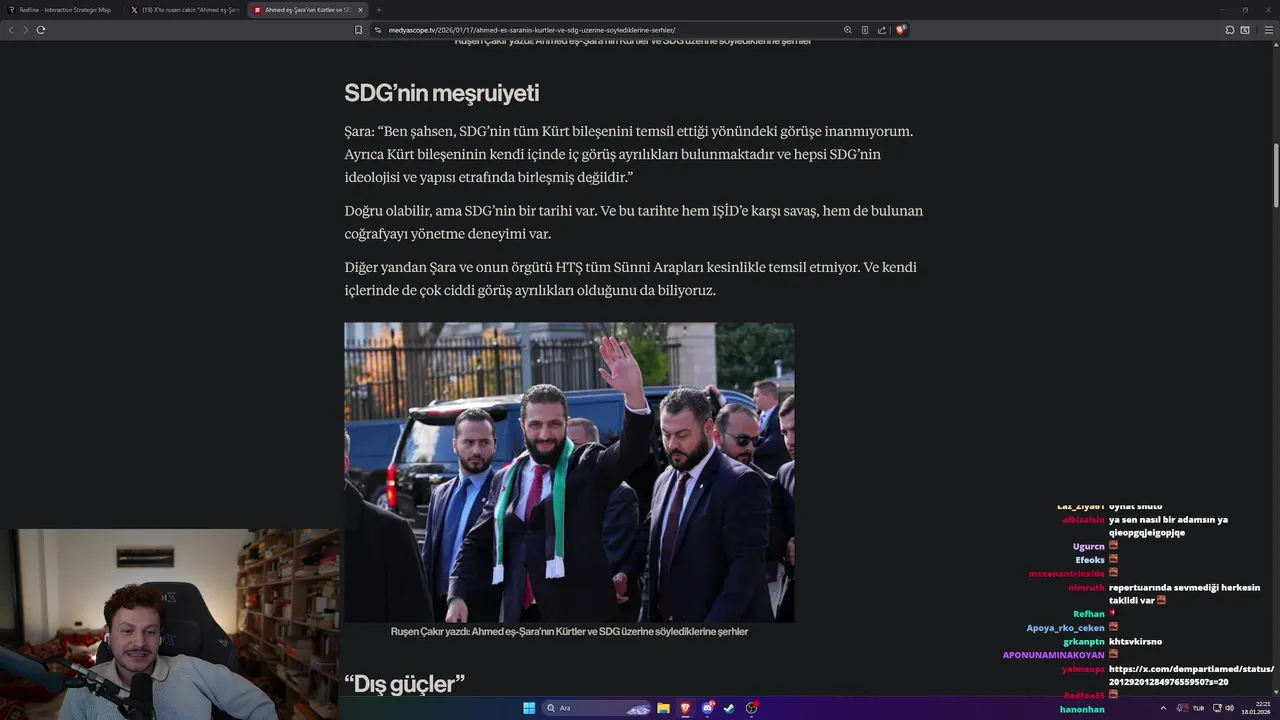
Task: Open Discord from the taskbar
Action: 708,708
